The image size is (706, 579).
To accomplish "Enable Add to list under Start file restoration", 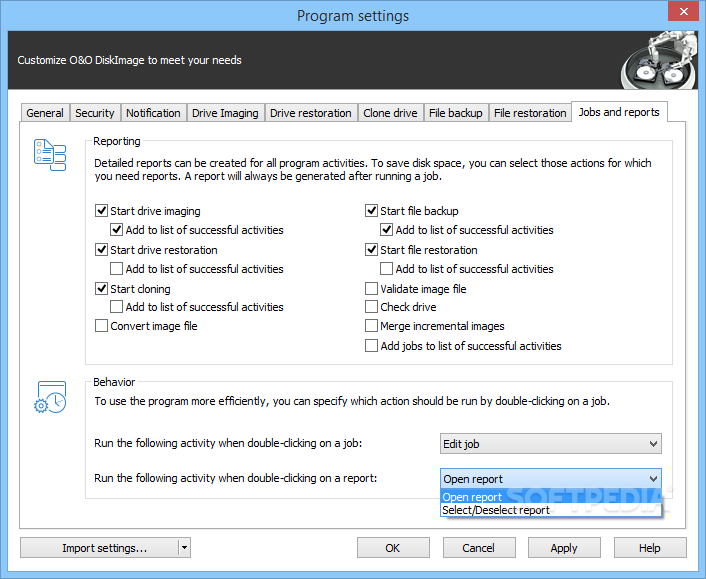I will (387, 269).
